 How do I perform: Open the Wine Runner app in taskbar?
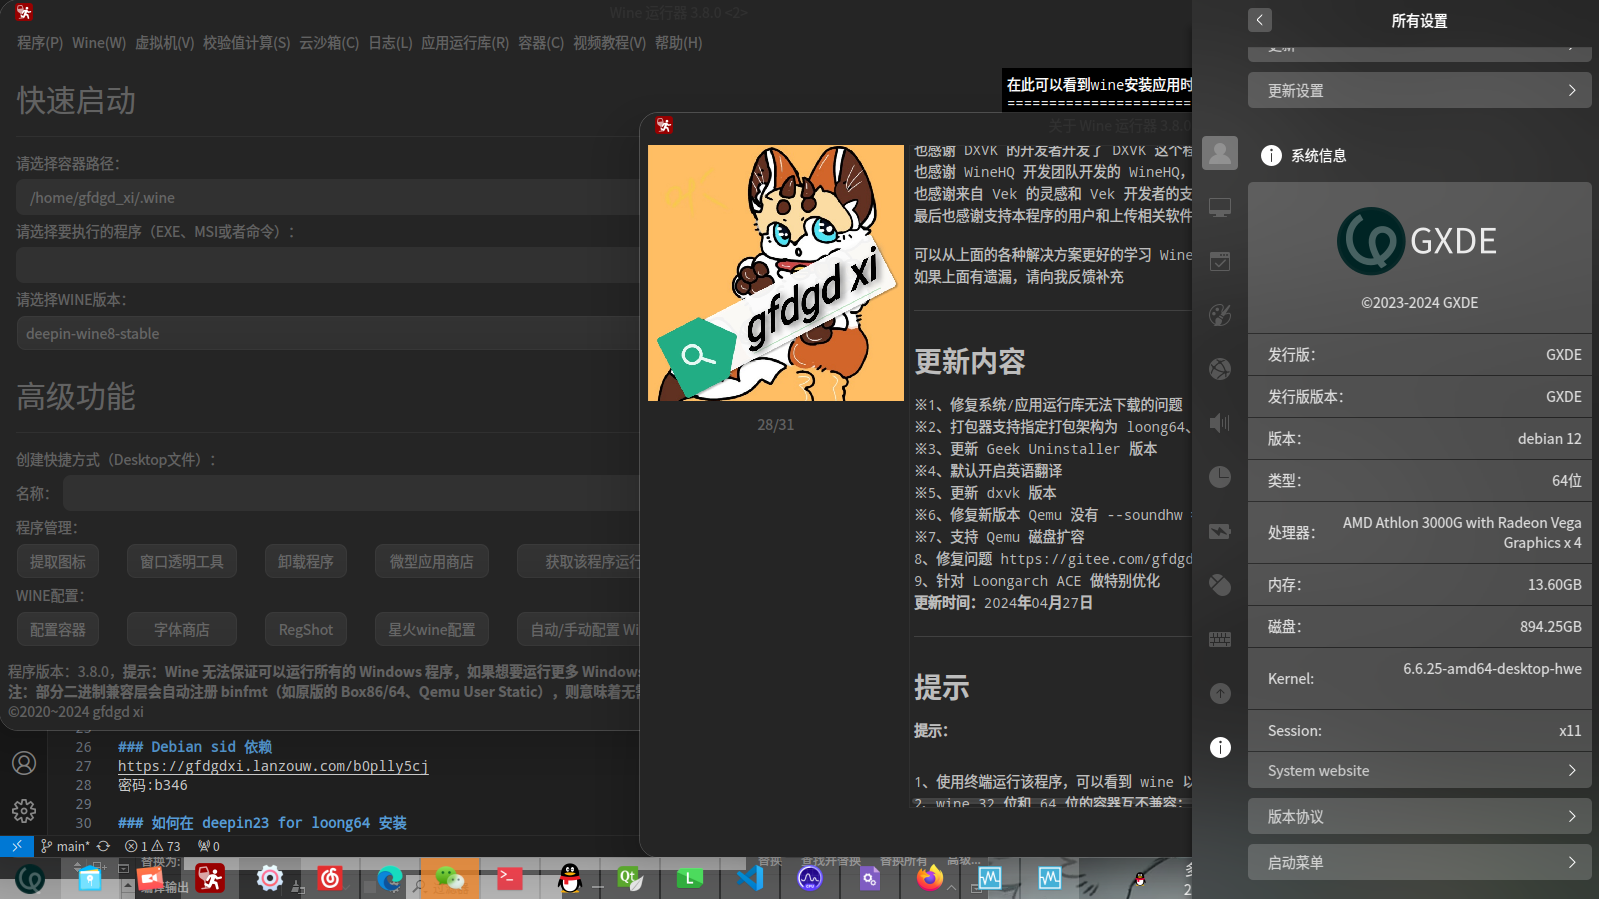coord(210,878)
